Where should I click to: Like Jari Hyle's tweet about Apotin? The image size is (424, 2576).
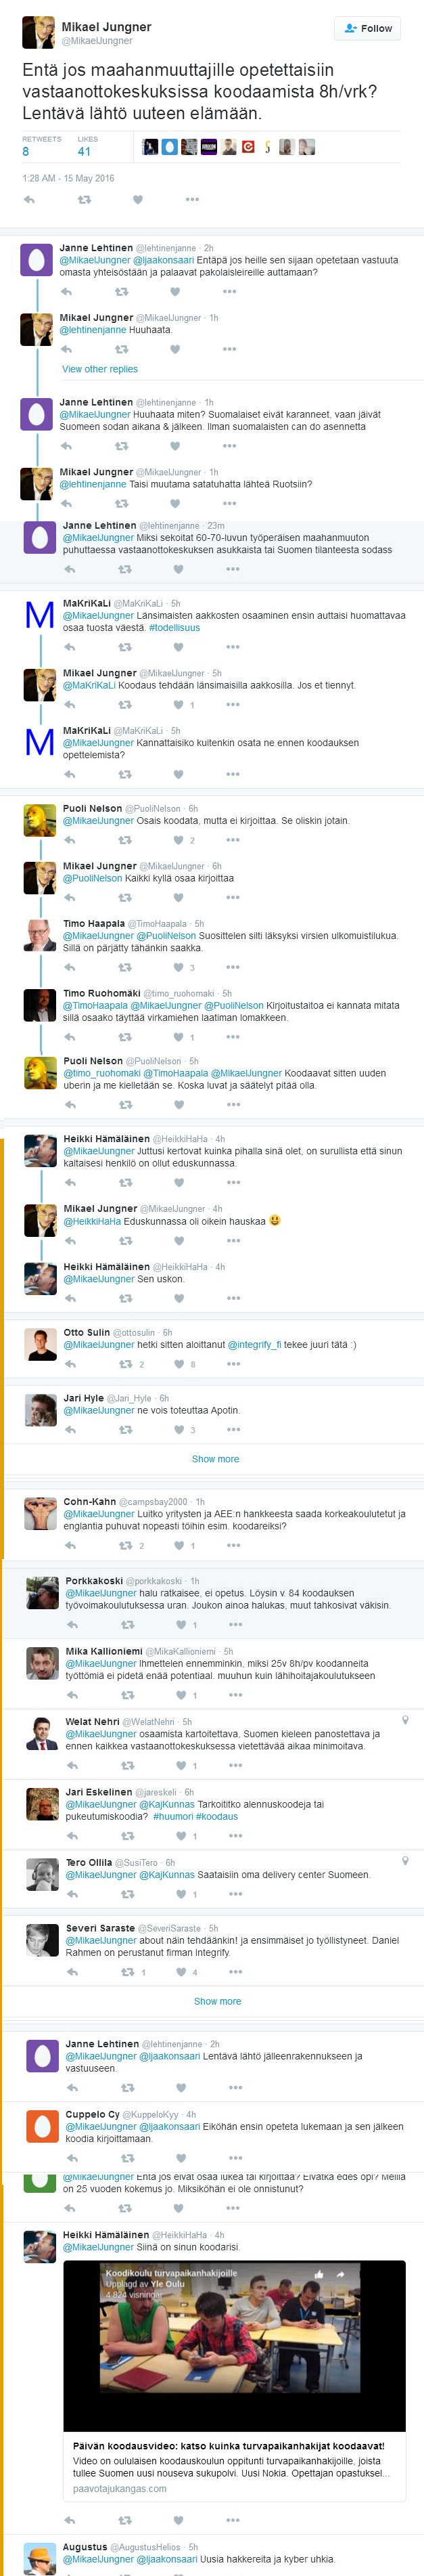click(179, 1430)
